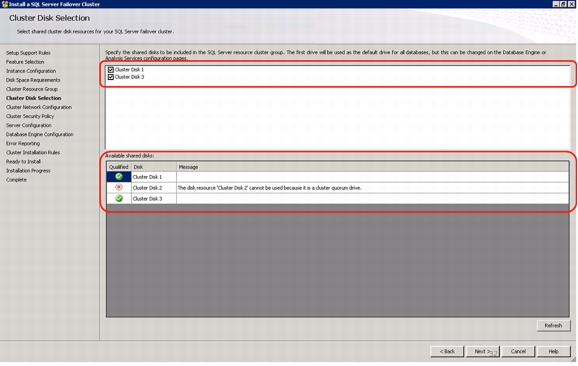Click the Cluster Disk 3 label in checklist
578x366 pixels.
tap(129, 77)
